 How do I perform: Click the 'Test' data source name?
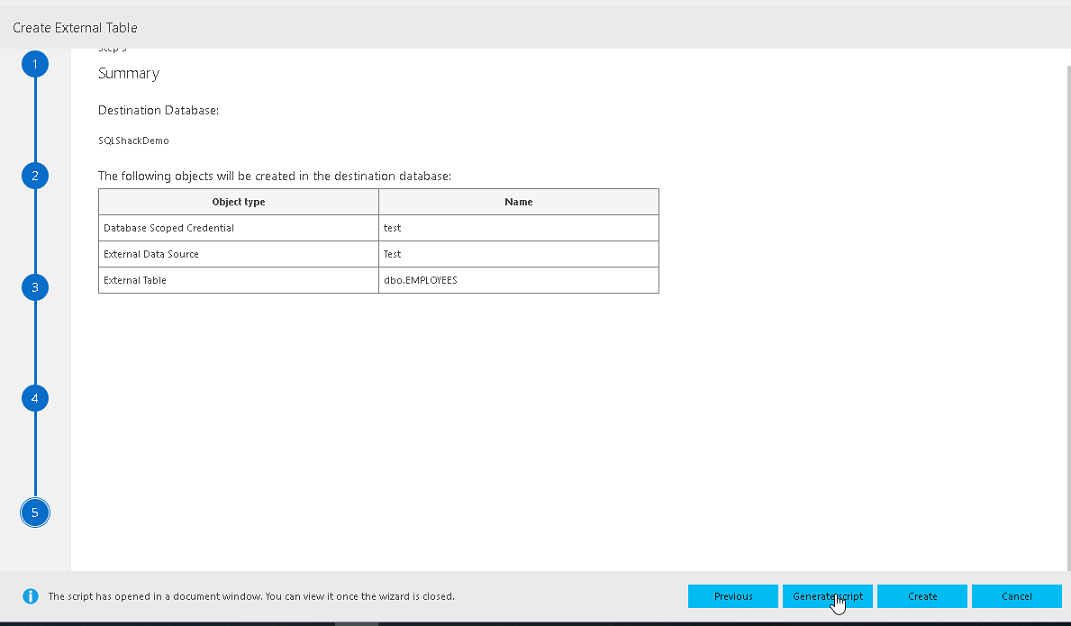click(x=392, y=254)
